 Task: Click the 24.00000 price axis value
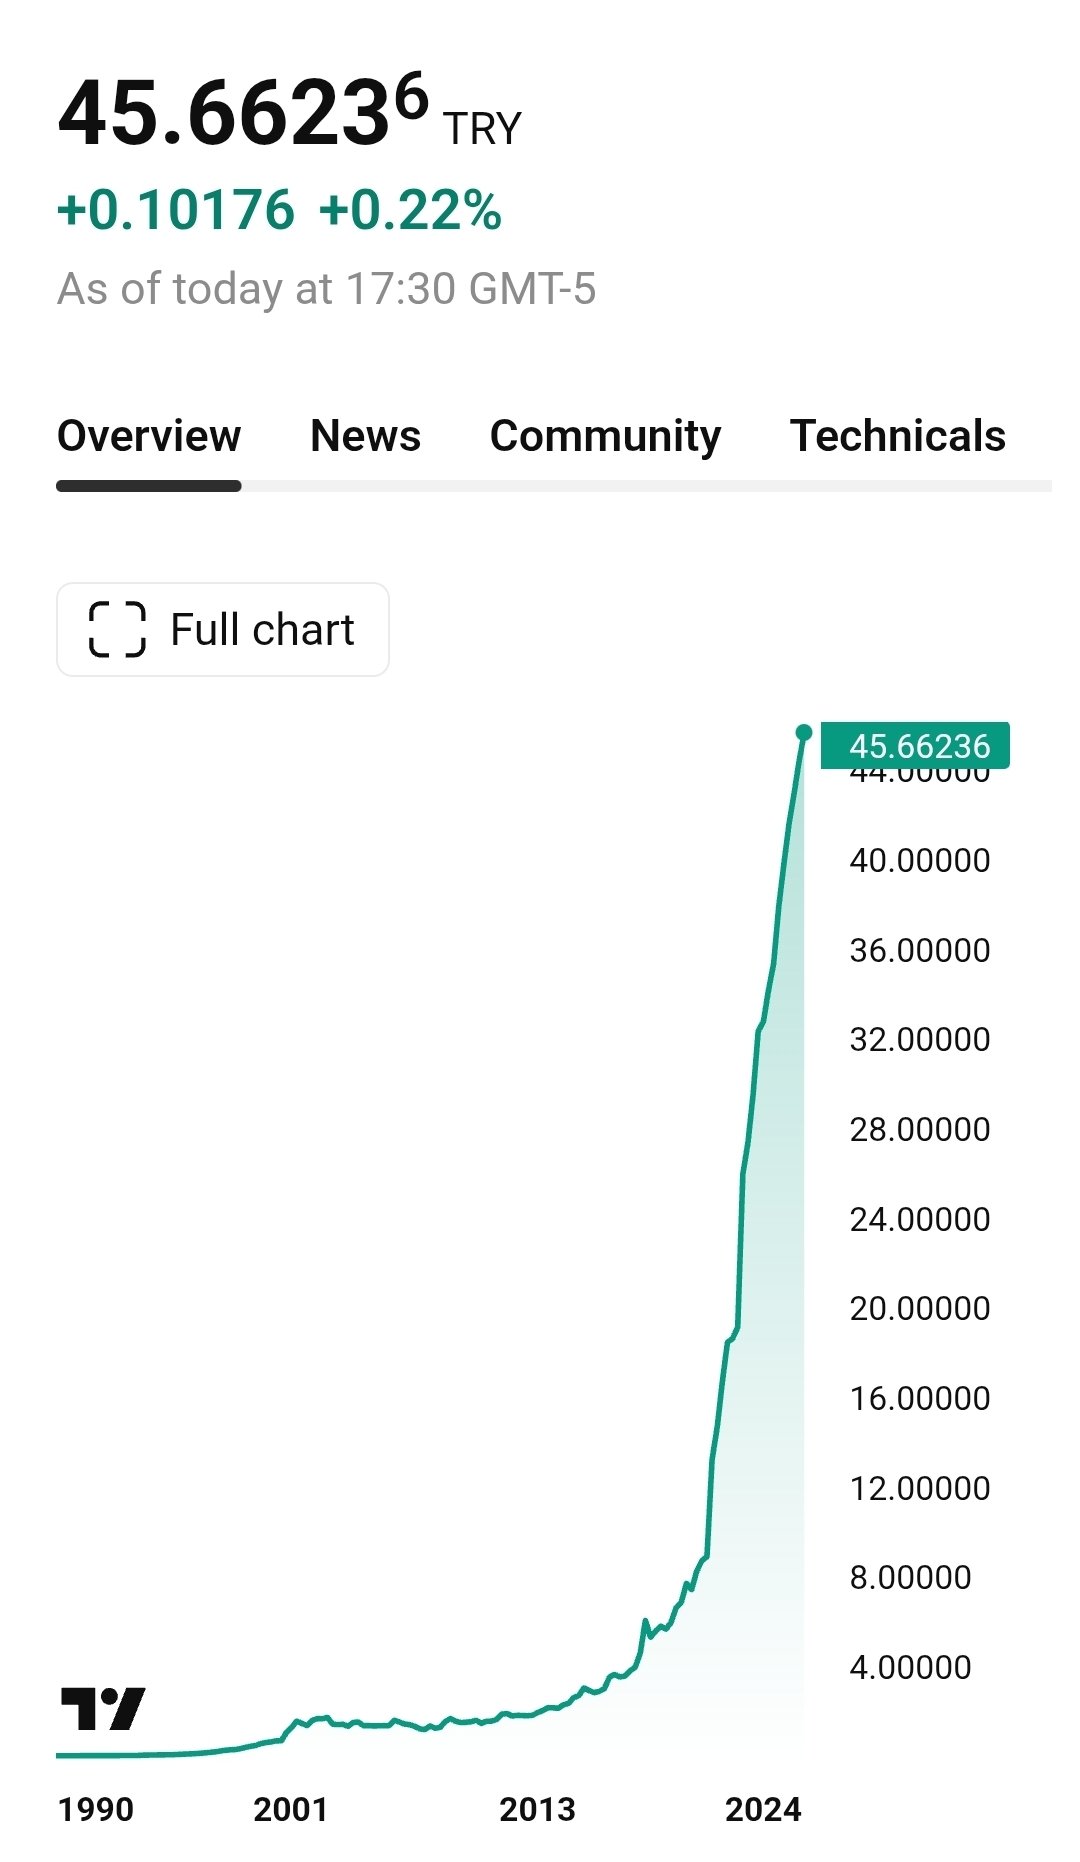[920, 1219]
